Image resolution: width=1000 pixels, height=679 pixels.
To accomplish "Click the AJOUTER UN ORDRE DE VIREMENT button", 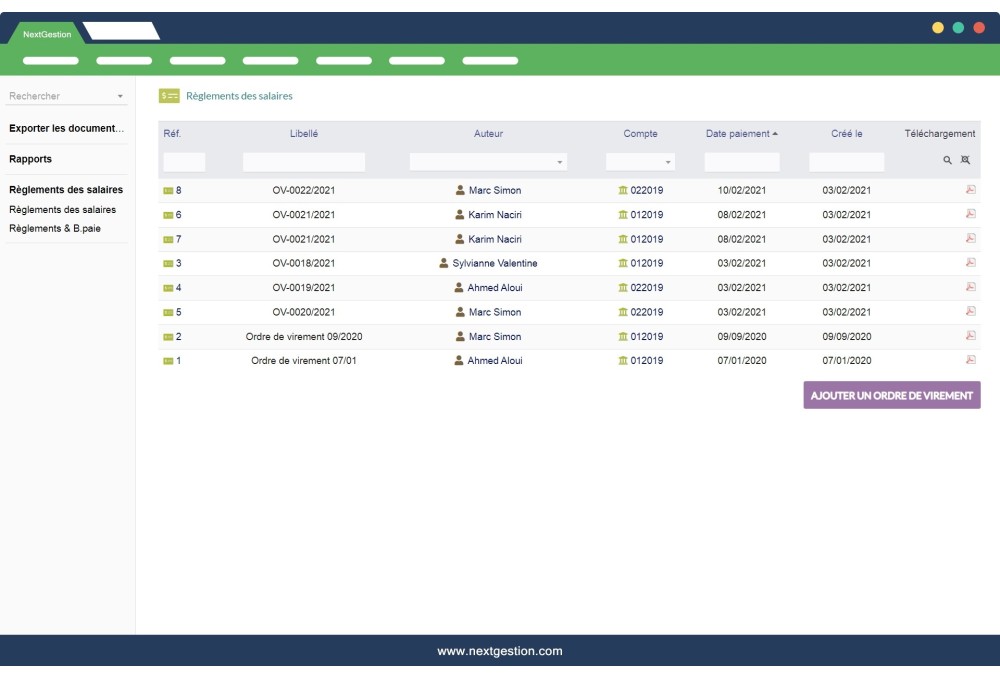I will [x=893, y=397].
